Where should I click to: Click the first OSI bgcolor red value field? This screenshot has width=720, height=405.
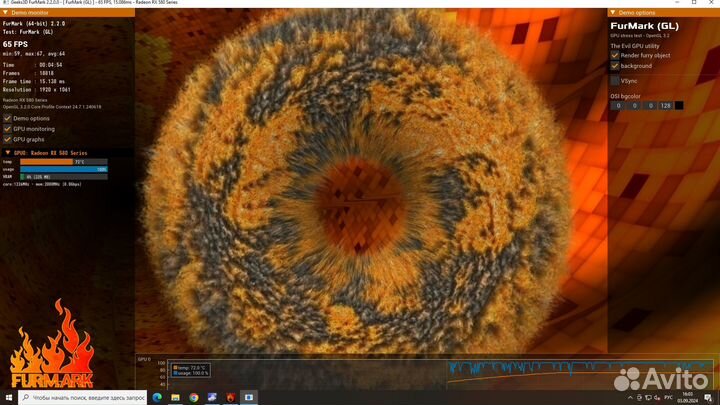pyautogui.click(x=619, y=106)
